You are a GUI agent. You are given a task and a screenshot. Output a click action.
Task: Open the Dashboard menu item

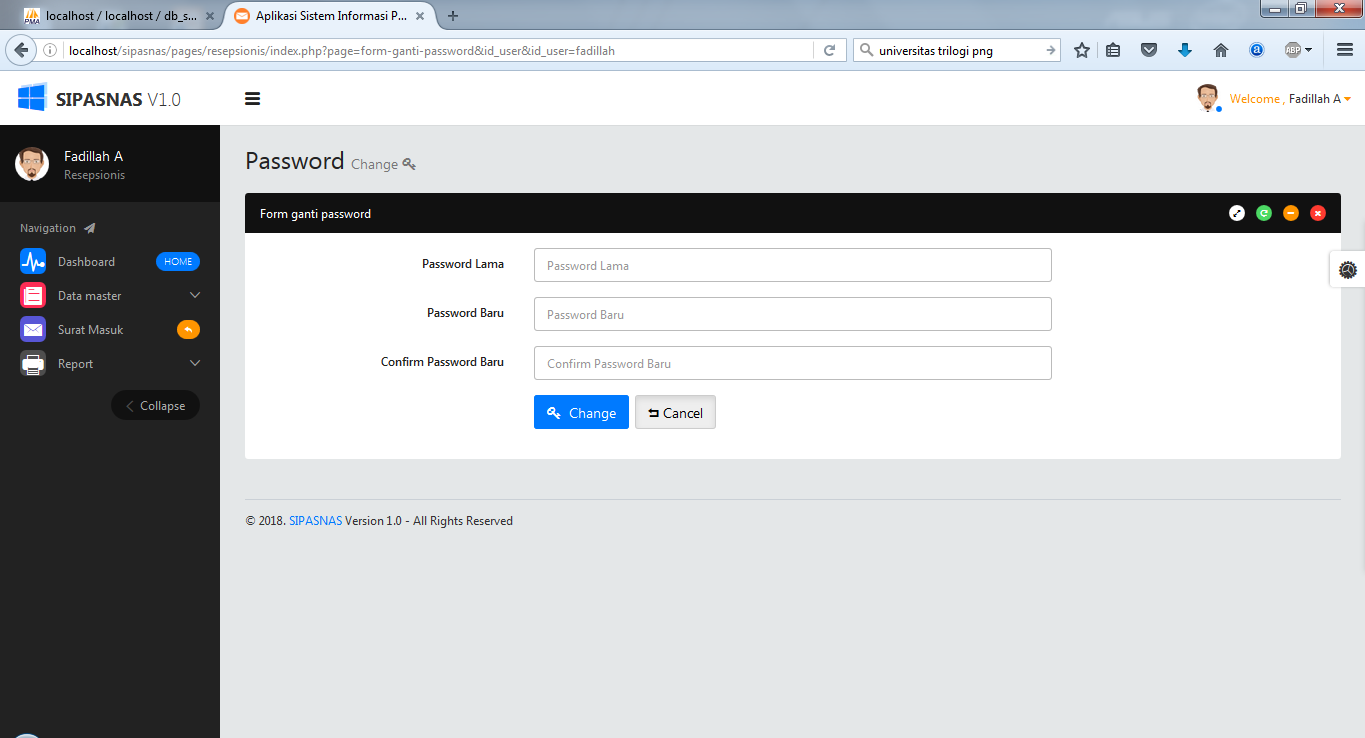click(86, 262)
